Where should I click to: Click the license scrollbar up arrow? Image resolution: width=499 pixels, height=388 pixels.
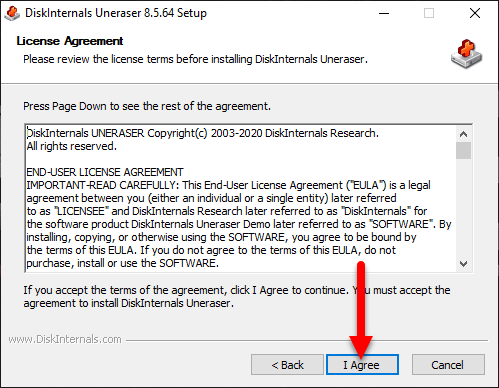[463, 134]
